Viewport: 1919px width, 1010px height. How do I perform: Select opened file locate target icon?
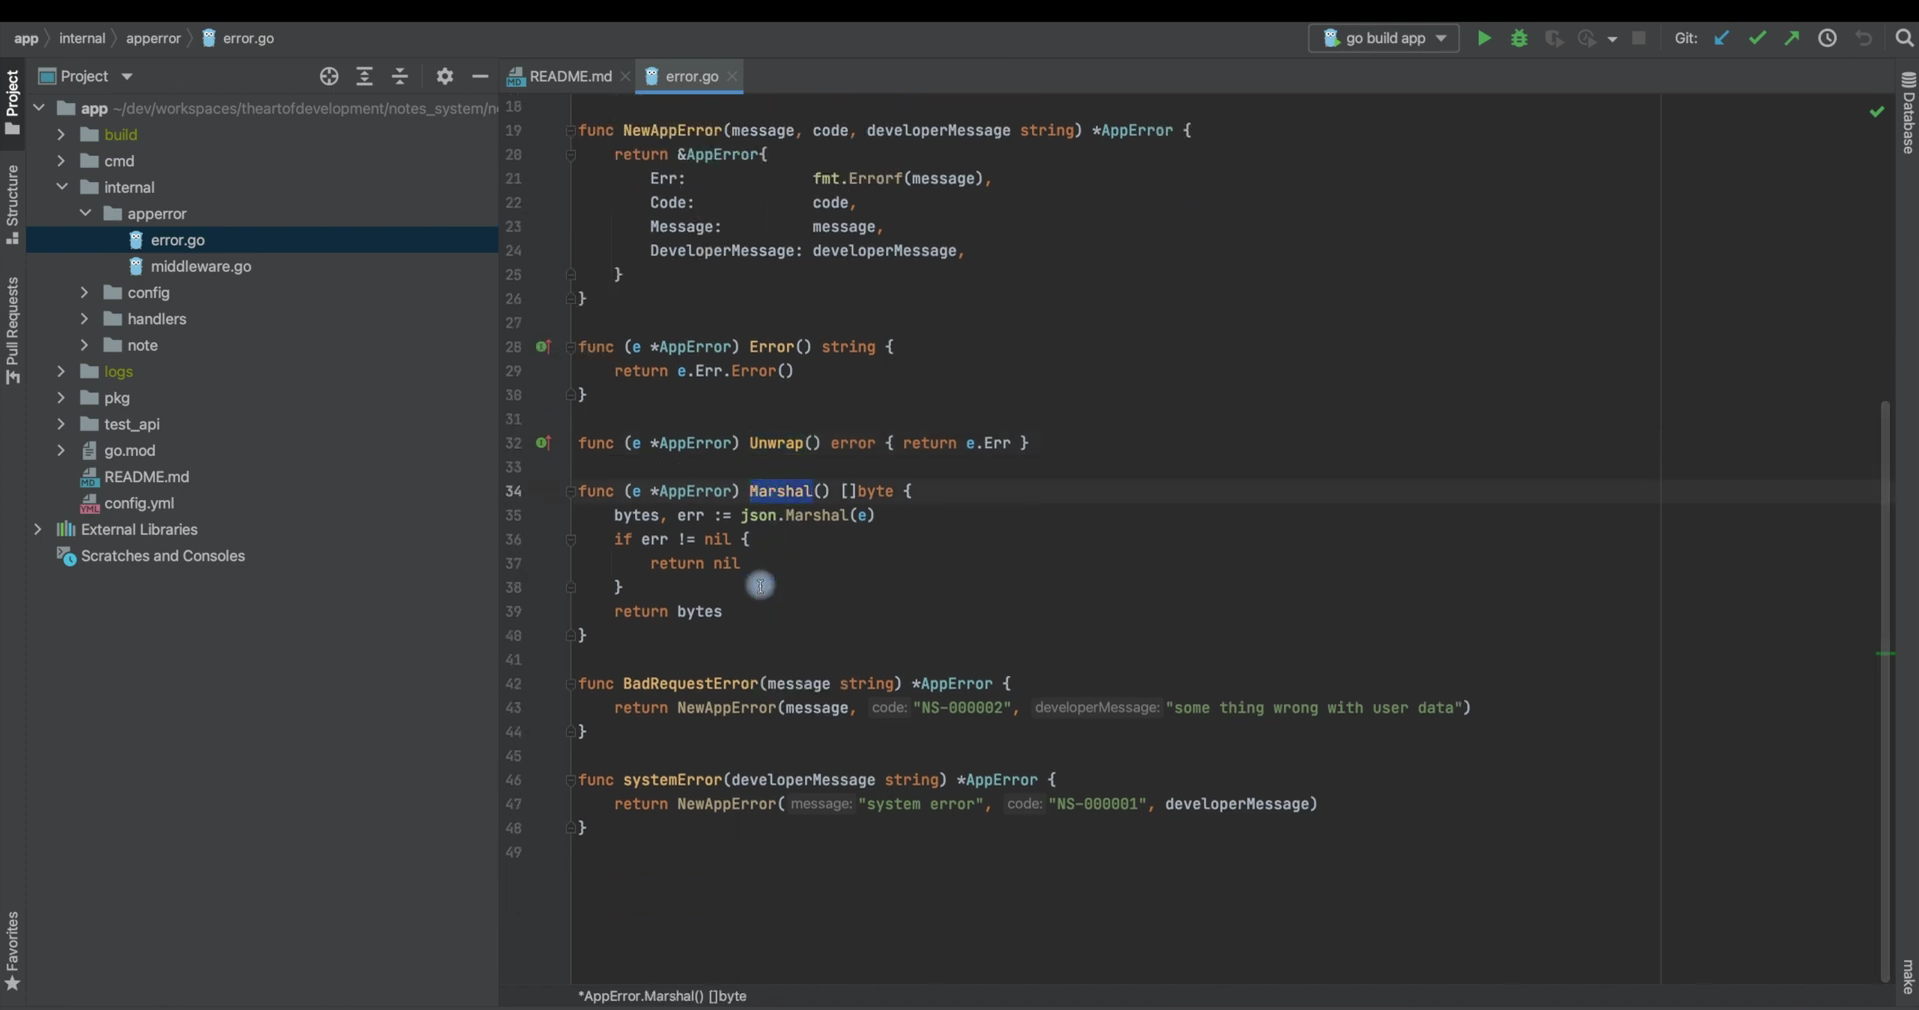(x=329, y=76)
